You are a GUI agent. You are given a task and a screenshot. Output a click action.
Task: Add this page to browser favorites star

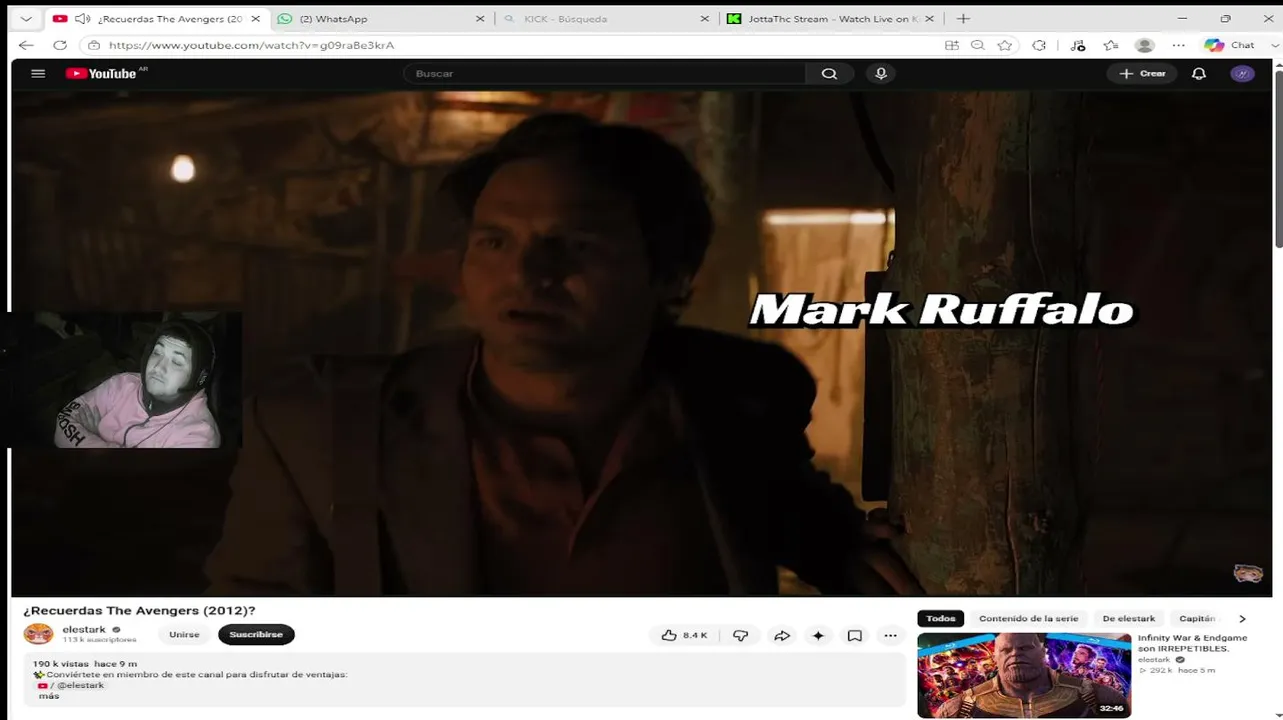tap(1005, 45)
